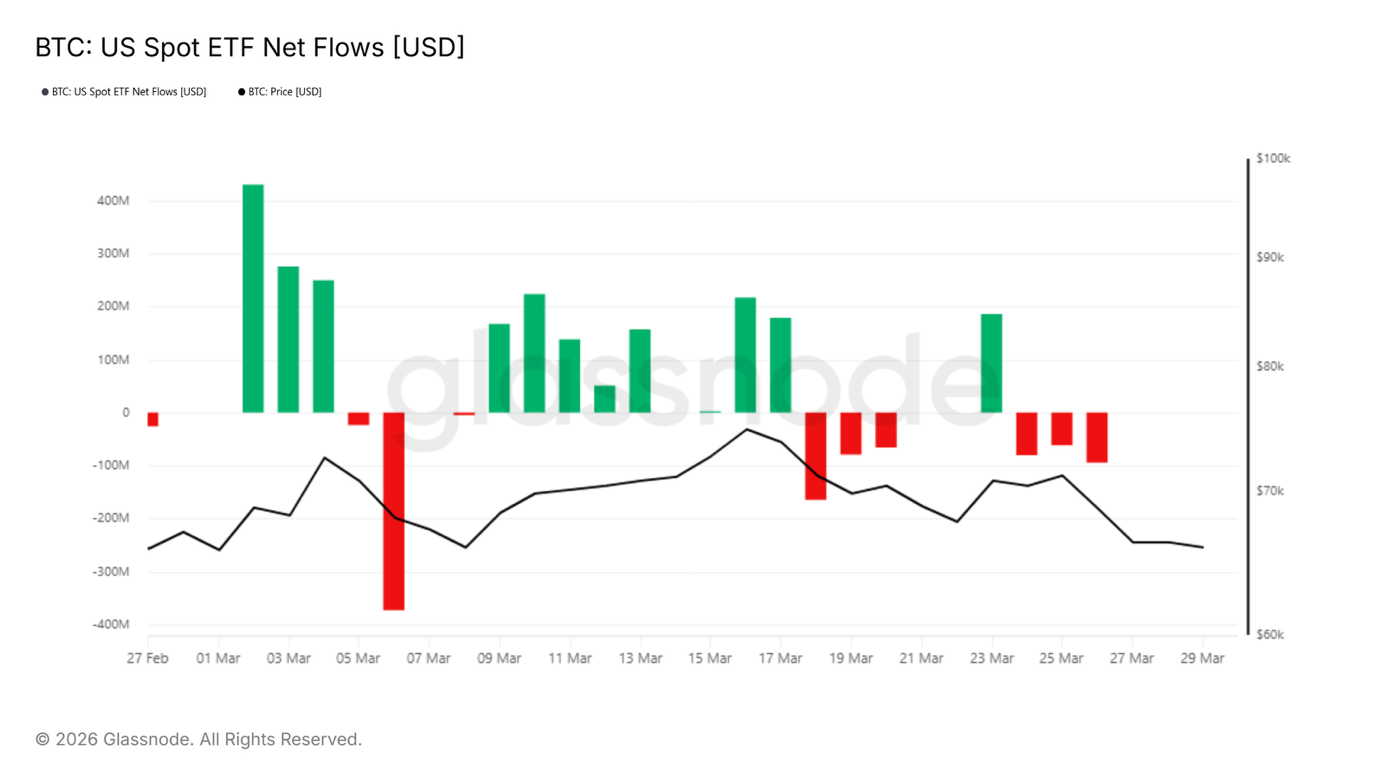Click the green bar on 23 Mar

coord(991,363)
